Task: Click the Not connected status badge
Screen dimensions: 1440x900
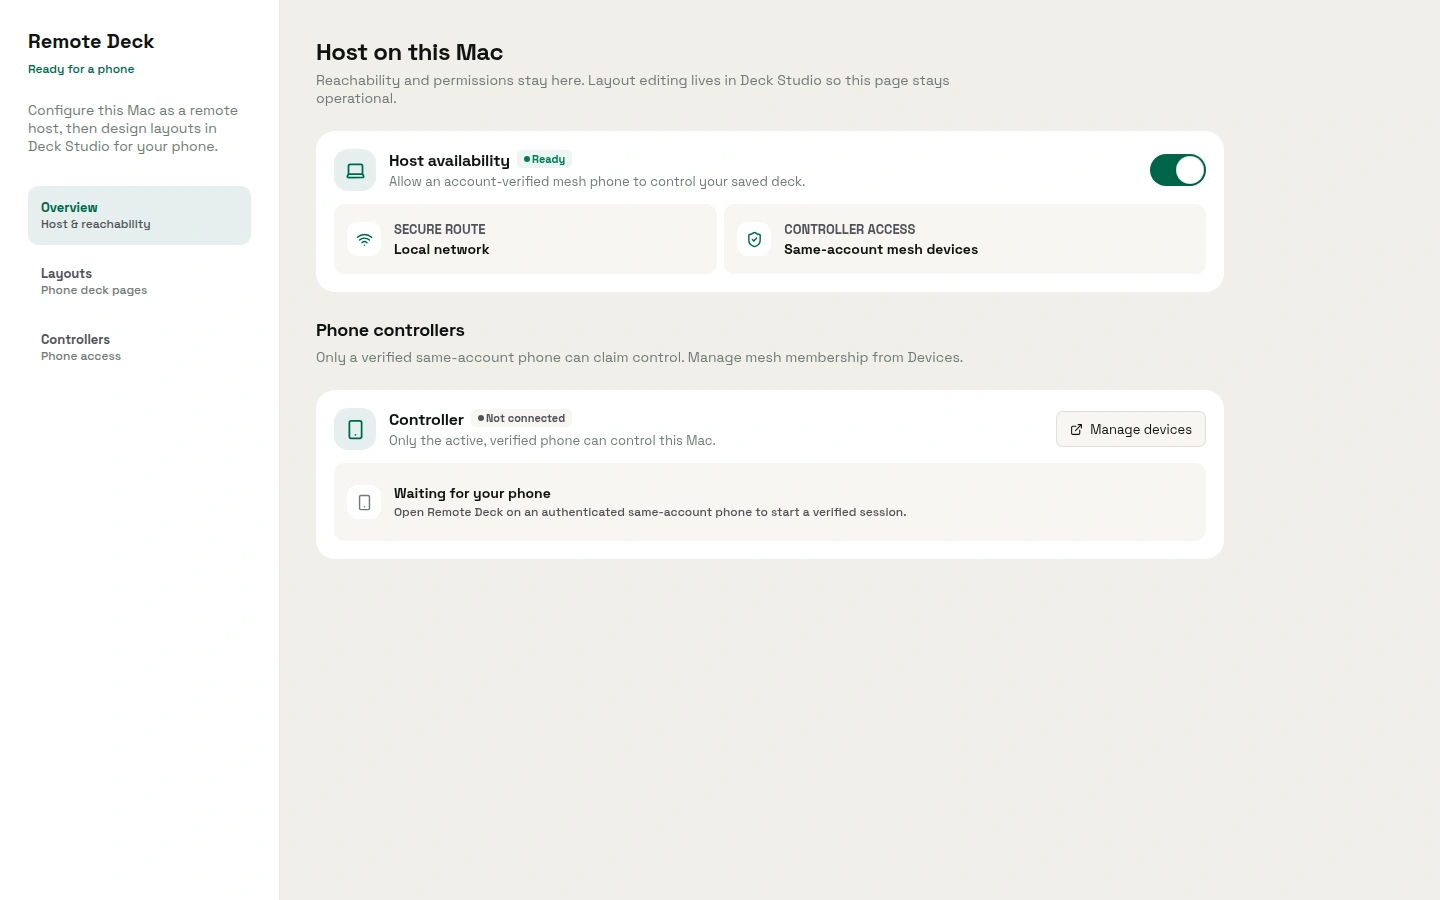Action: tap(521, 418)
